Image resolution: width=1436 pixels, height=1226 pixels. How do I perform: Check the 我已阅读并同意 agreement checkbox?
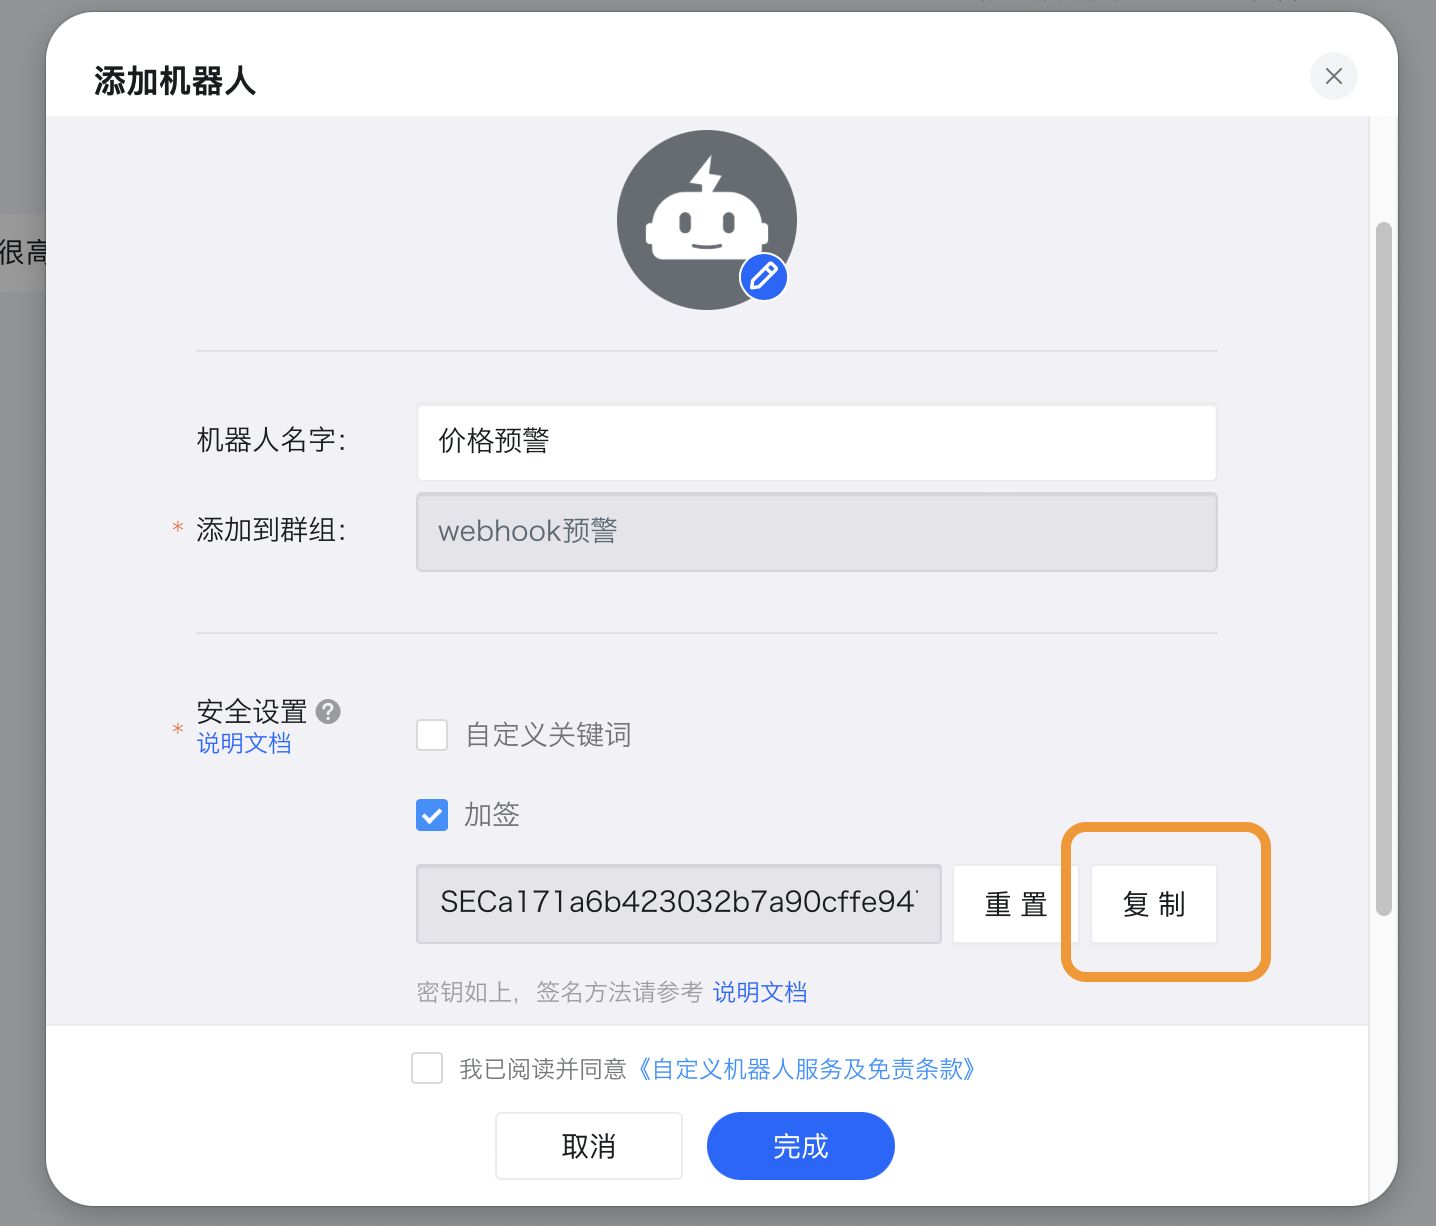[427, 1068]
